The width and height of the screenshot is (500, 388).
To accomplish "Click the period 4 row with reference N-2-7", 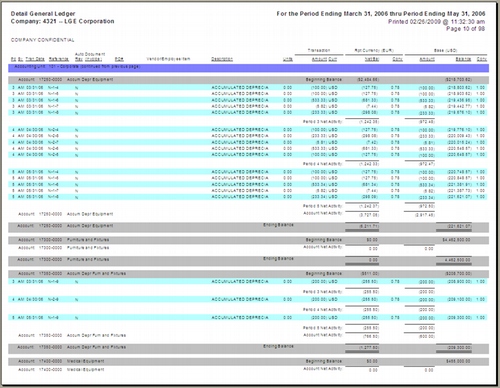I will [248, 142].
